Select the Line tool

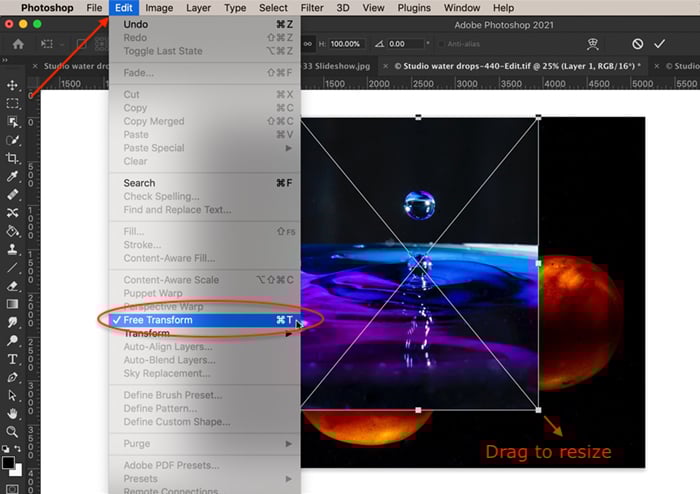12,268
